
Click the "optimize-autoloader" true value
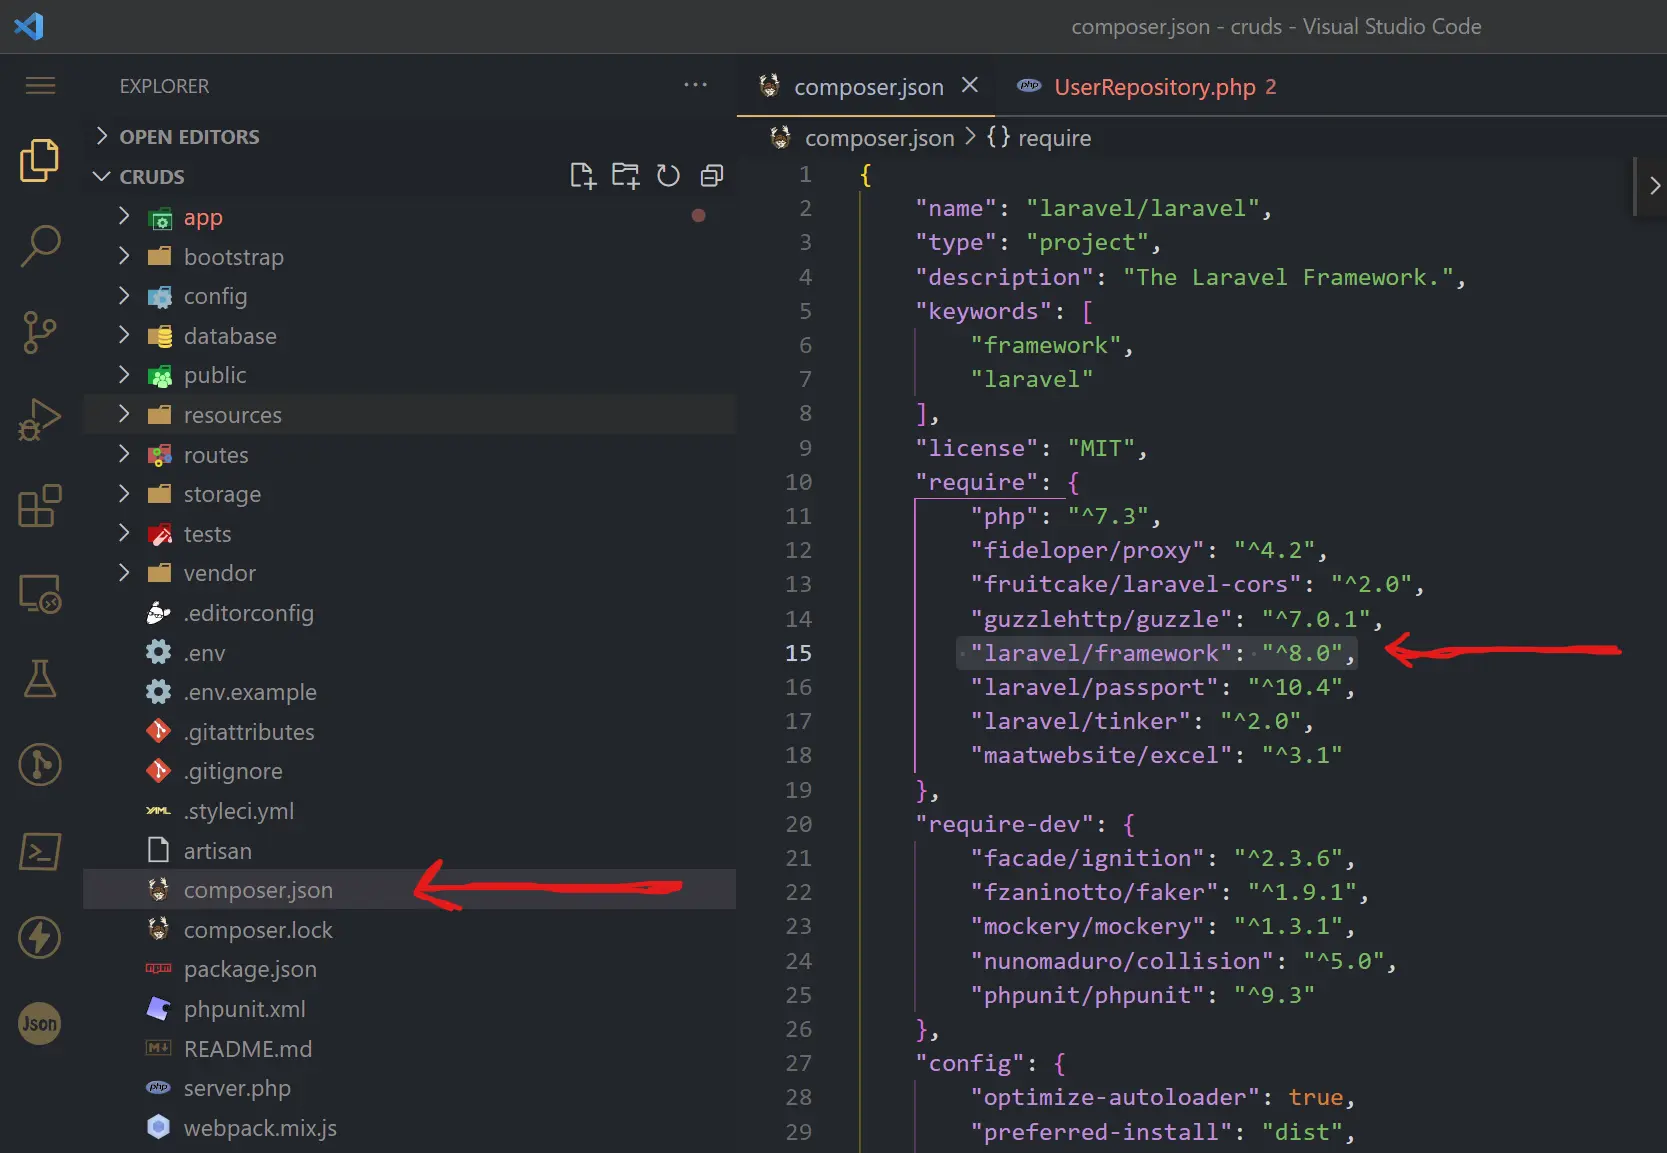point(1315,1097)
